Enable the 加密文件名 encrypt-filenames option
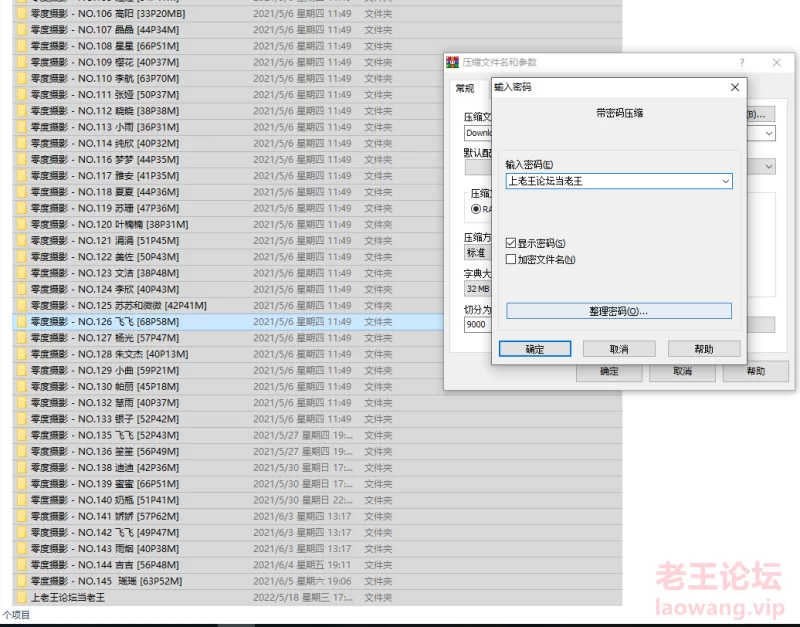This screenshot has height=627, width=800. click(511, 261)
